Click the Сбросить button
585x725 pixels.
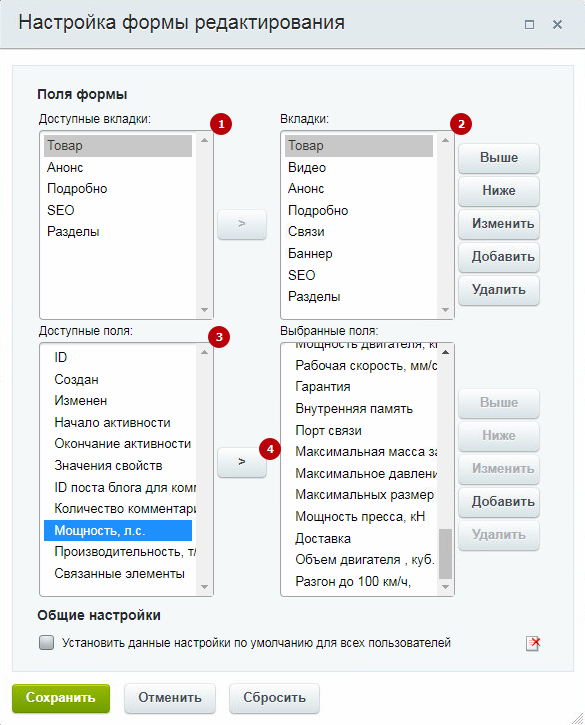tap(274, 698)
